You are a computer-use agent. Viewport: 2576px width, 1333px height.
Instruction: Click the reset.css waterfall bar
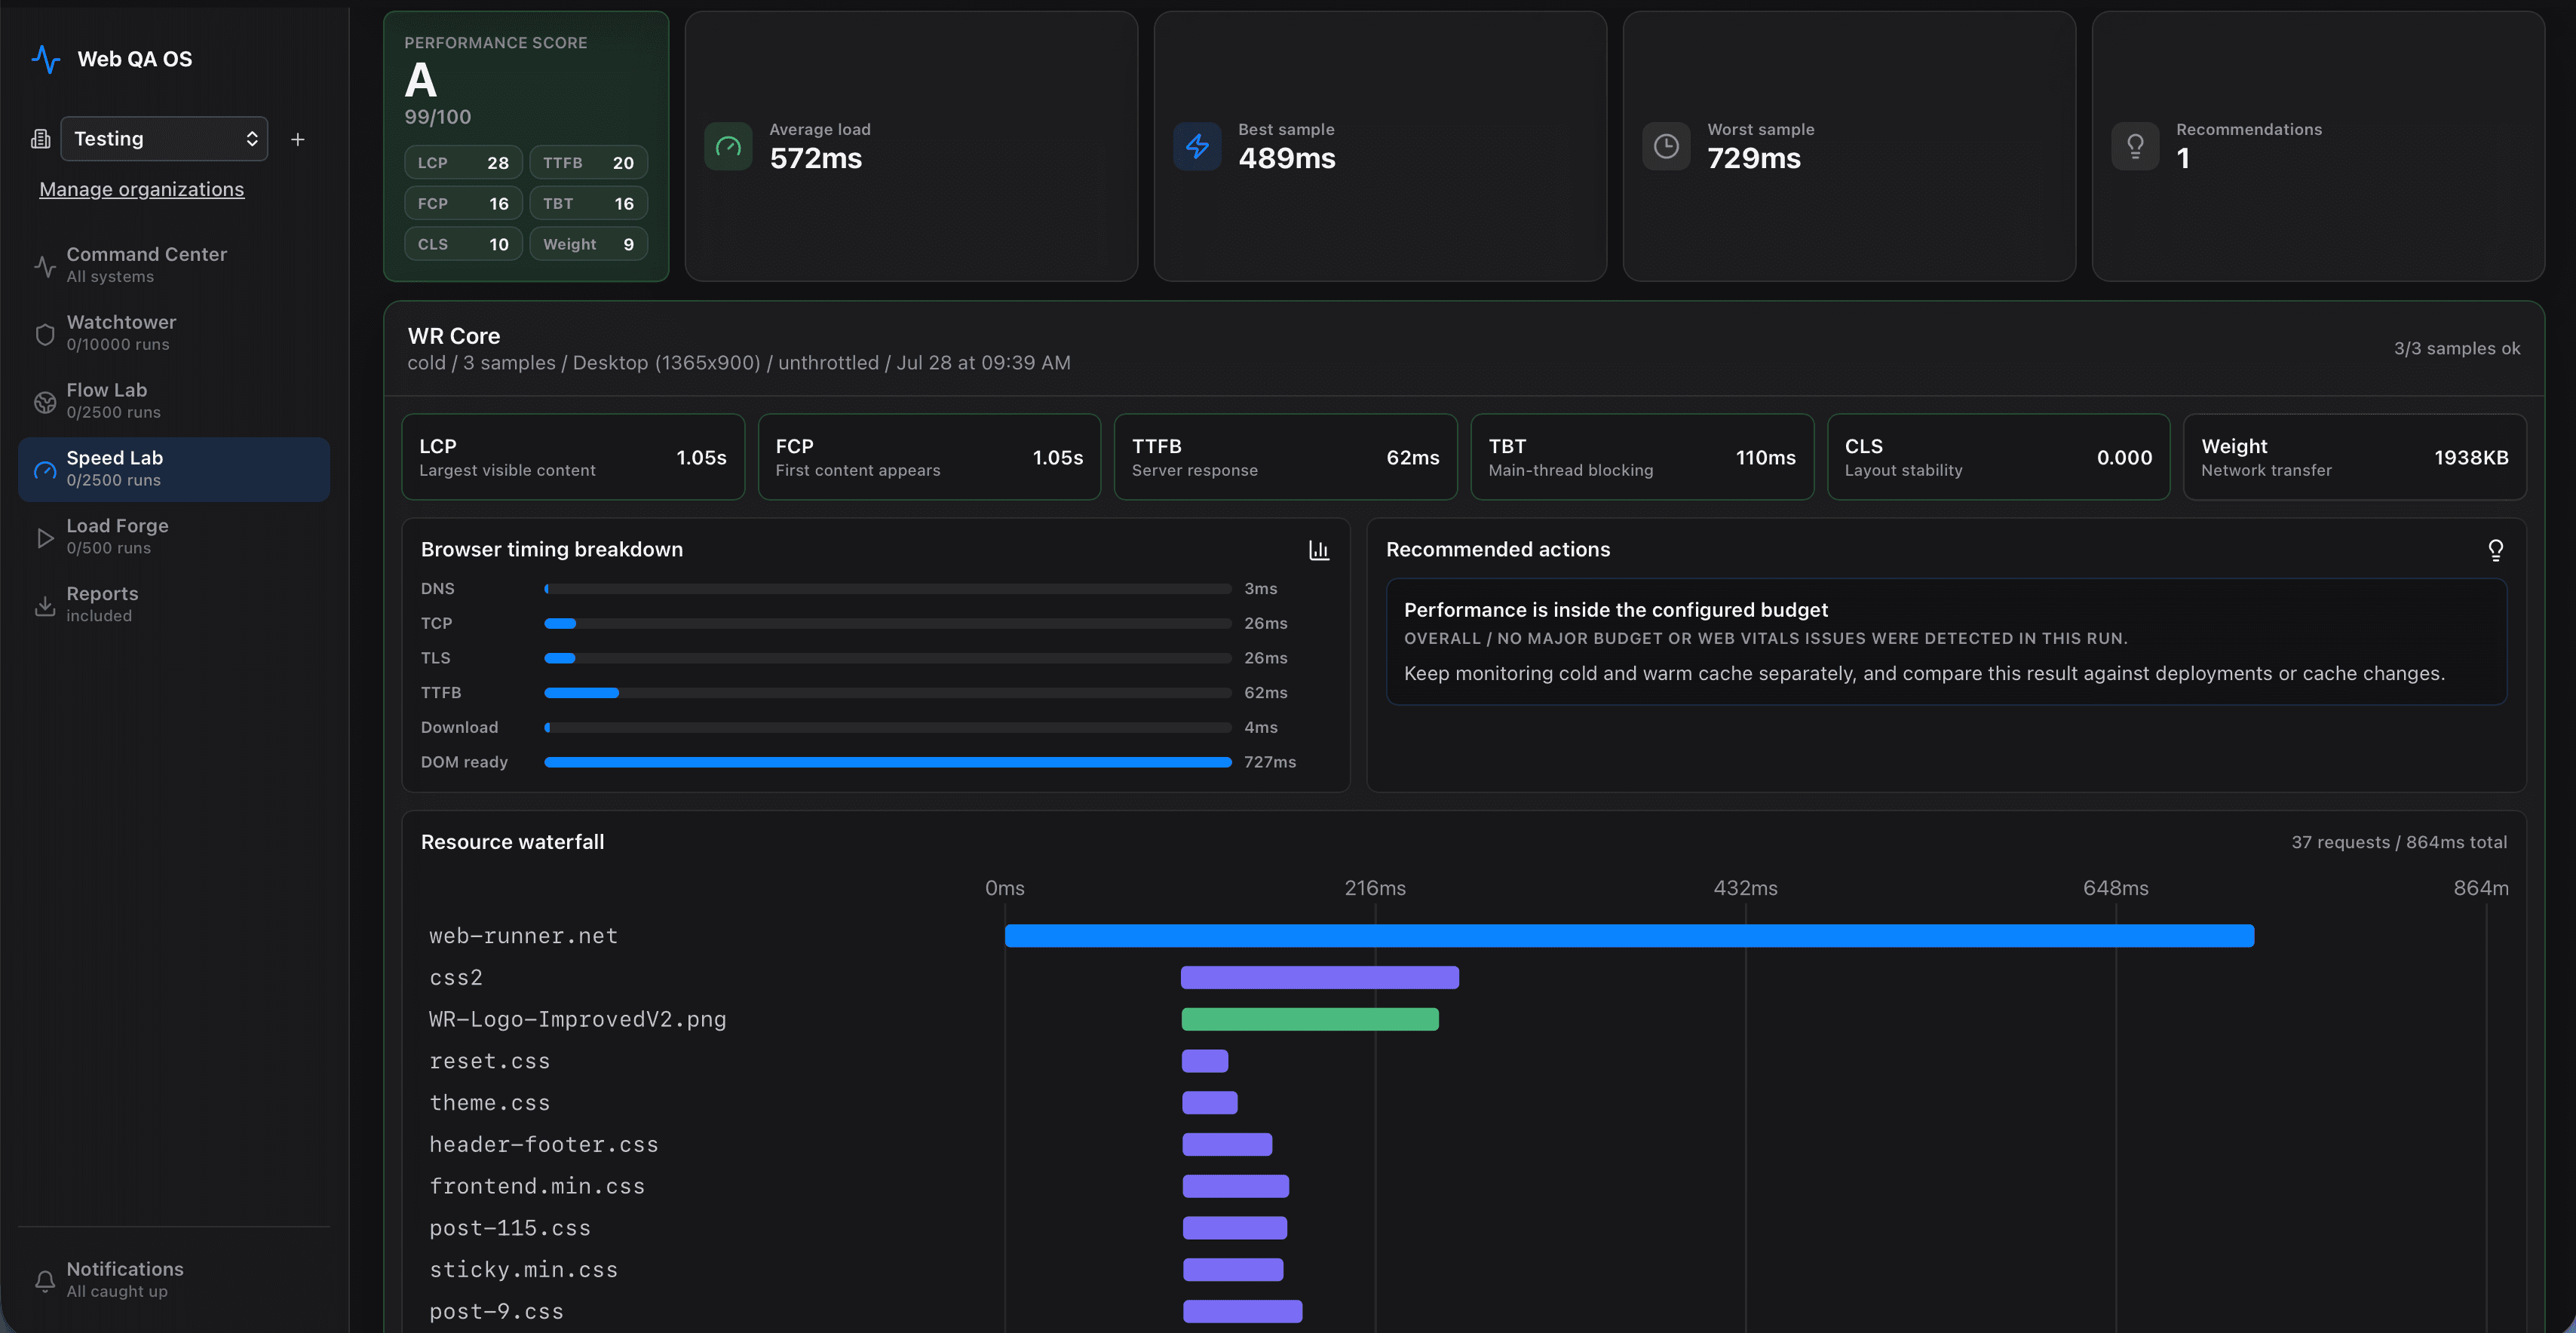[1205, 1061]
